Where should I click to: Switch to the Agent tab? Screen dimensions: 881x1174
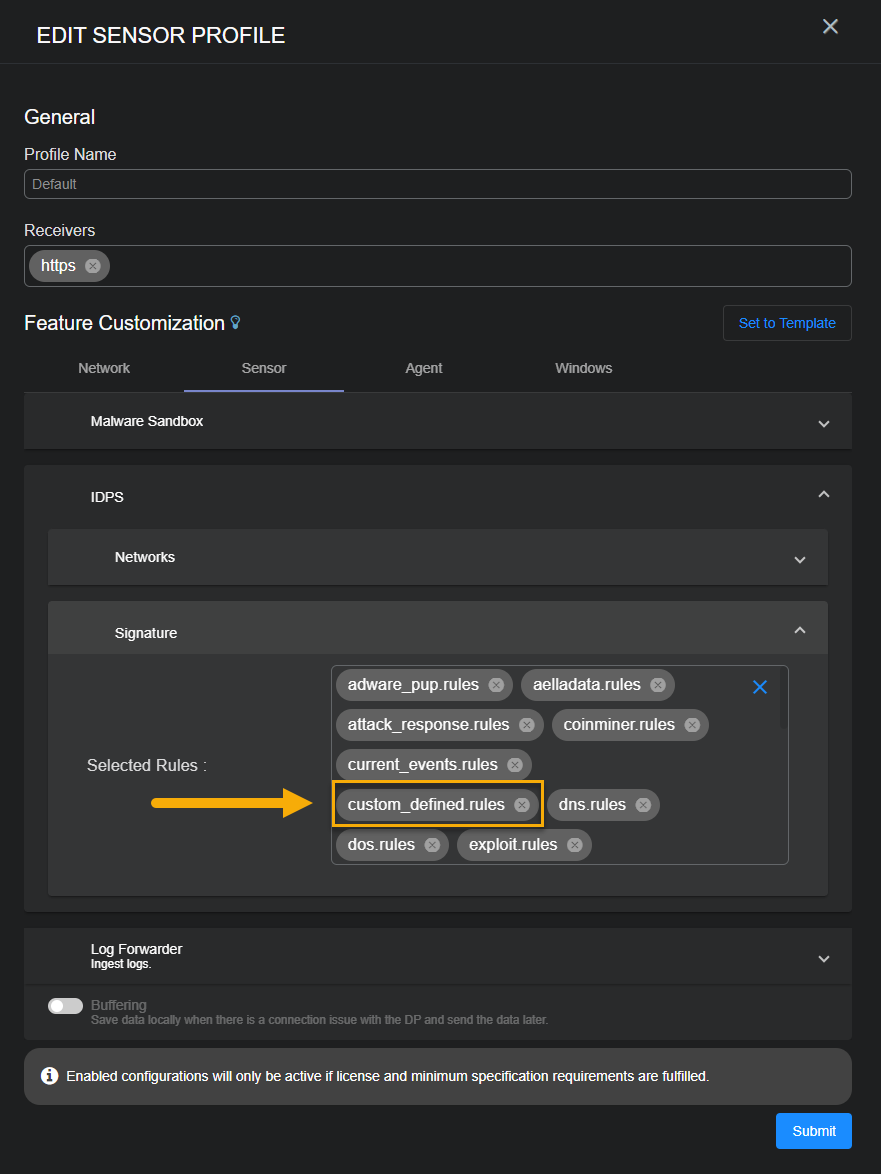click(423, 367)
